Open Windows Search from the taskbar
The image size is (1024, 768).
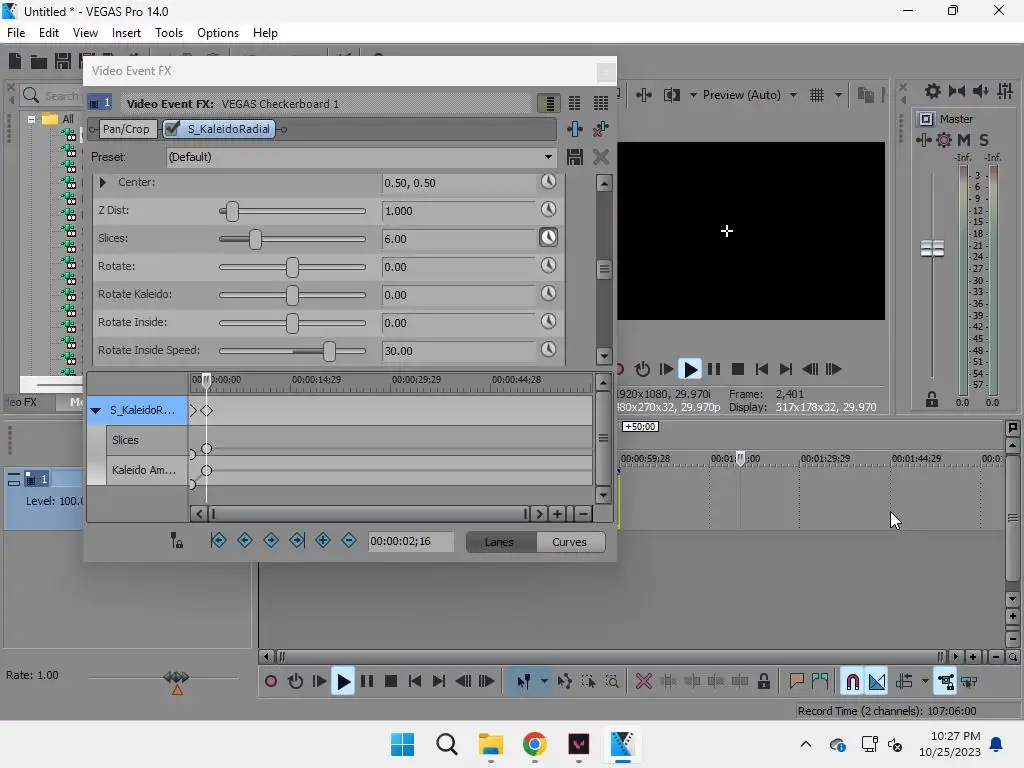(447, 744)
